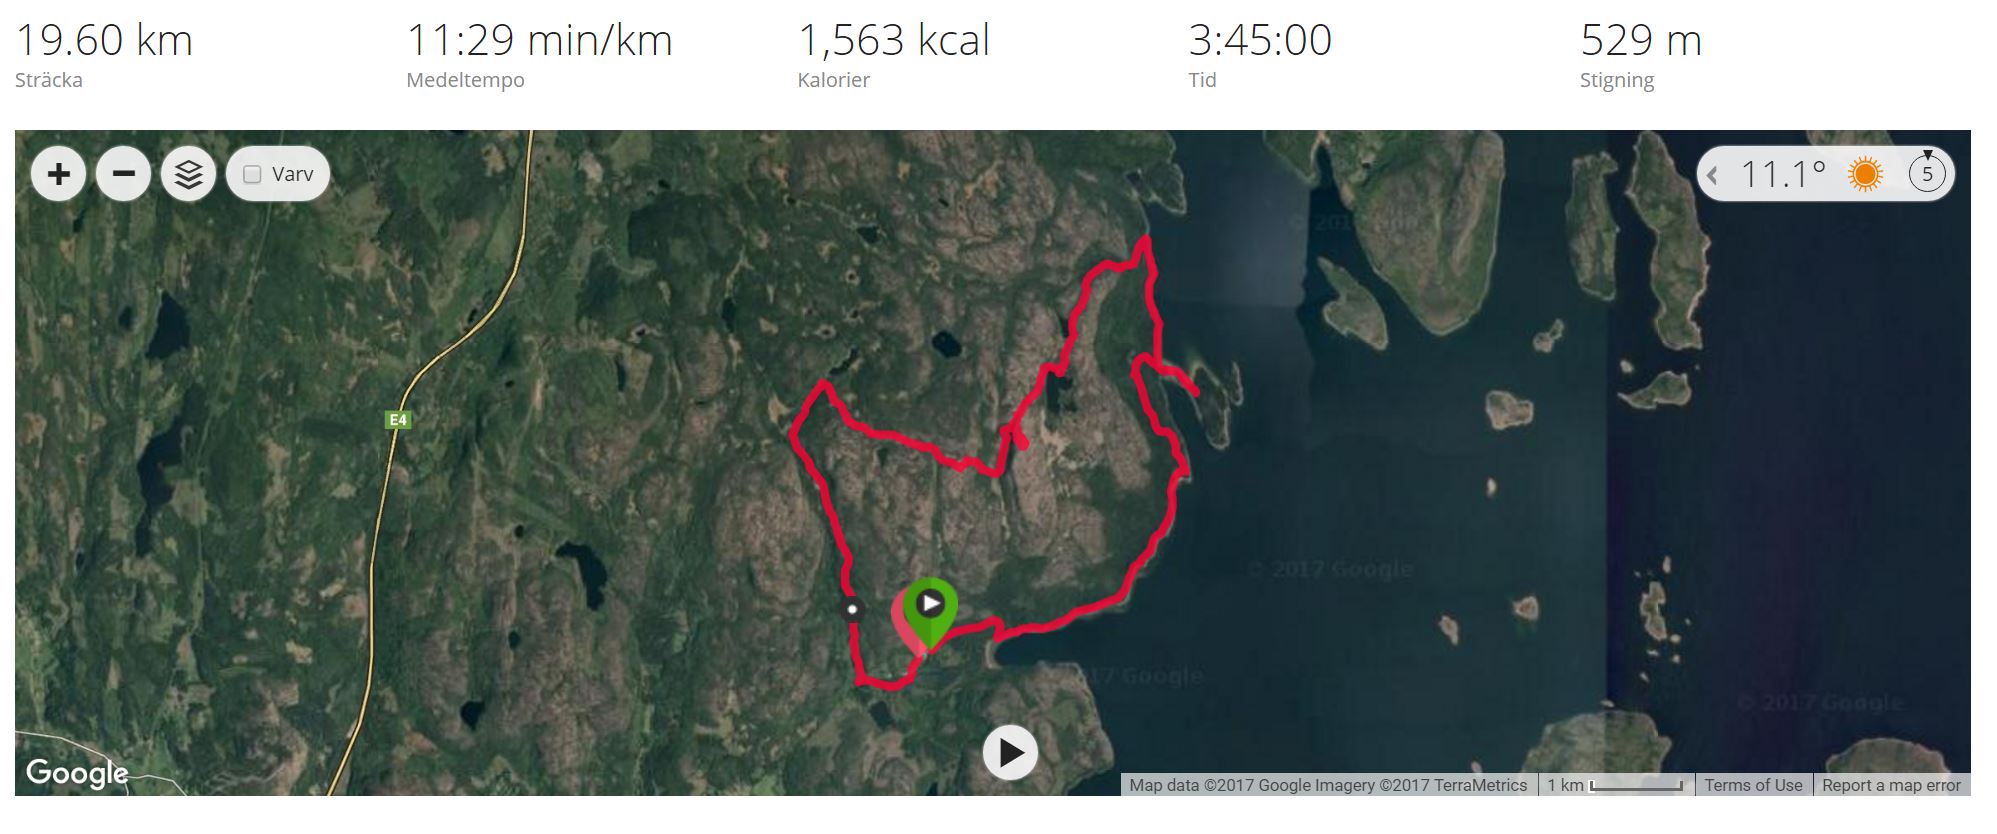
Task: Open the Report a map error link
Action: pyautogui.click(x=1891, y=785)
